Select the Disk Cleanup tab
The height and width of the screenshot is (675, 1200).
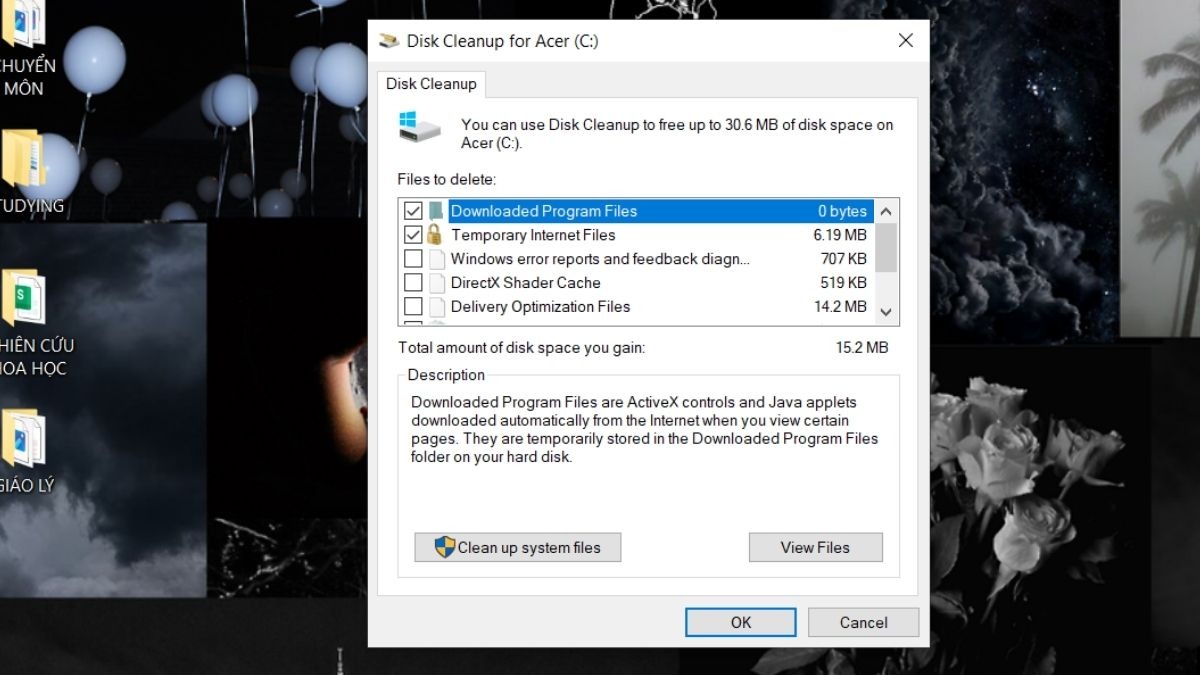431,84
